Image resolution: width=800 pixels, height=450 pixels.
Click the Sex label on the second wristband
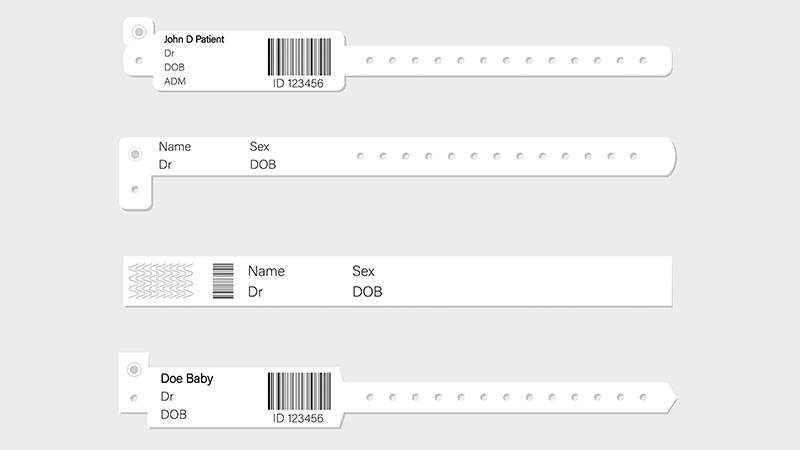pos(259,147)
